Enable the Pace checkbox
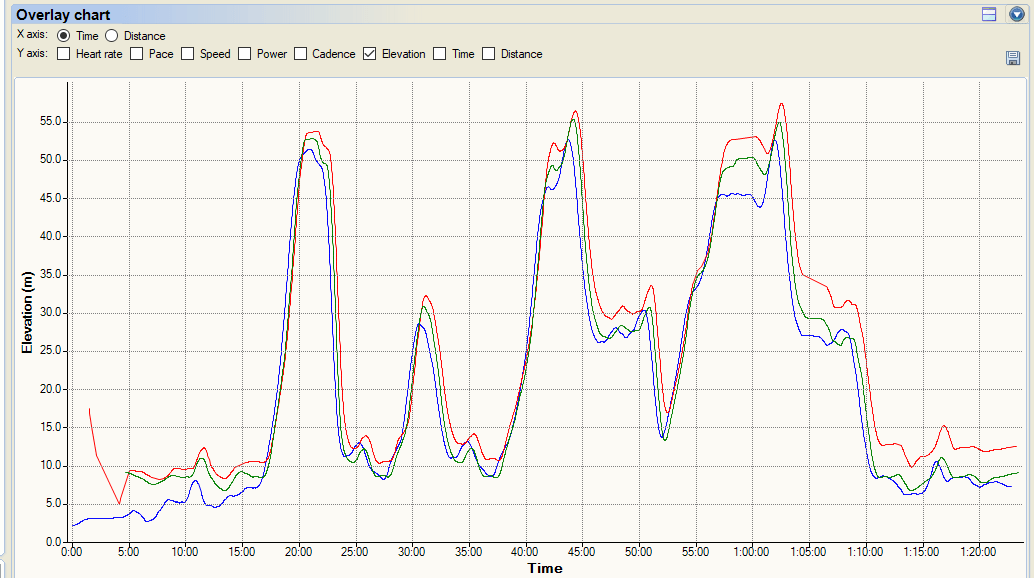 (x=137, y=54)
